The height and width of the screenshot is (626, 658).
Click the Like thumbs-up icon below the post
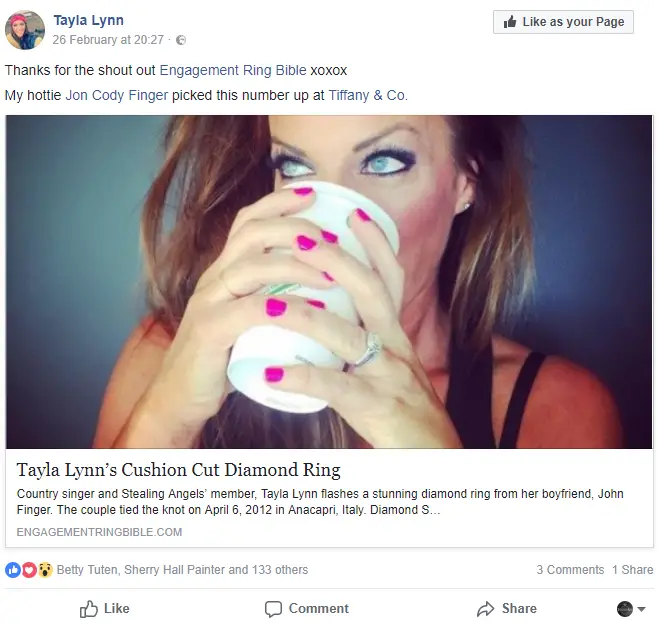(x=89, y=609)
